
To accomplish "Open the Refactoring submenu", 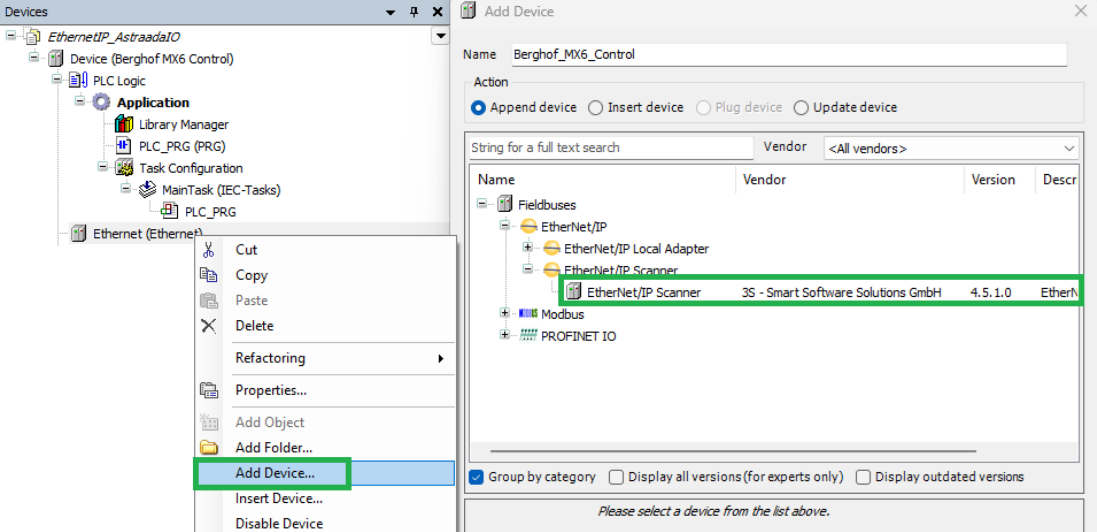I will [325, 358].
